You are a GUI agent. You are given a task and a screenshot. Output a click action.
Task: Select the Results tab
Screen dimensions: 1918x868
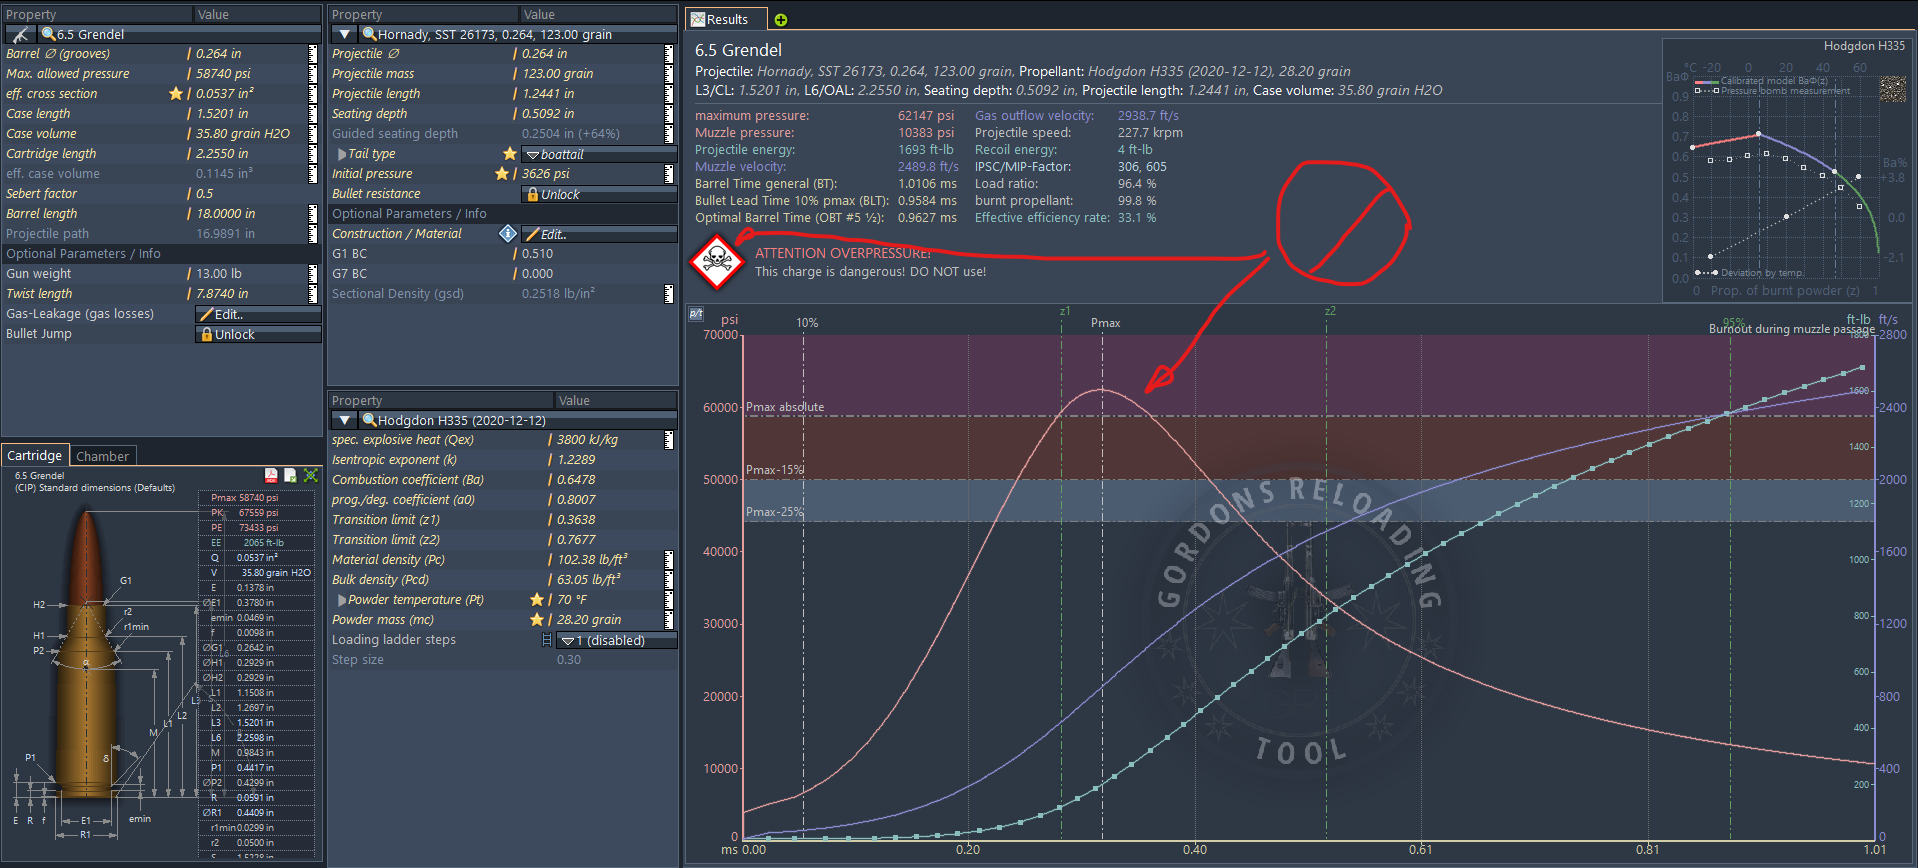(x=726, y=19)
